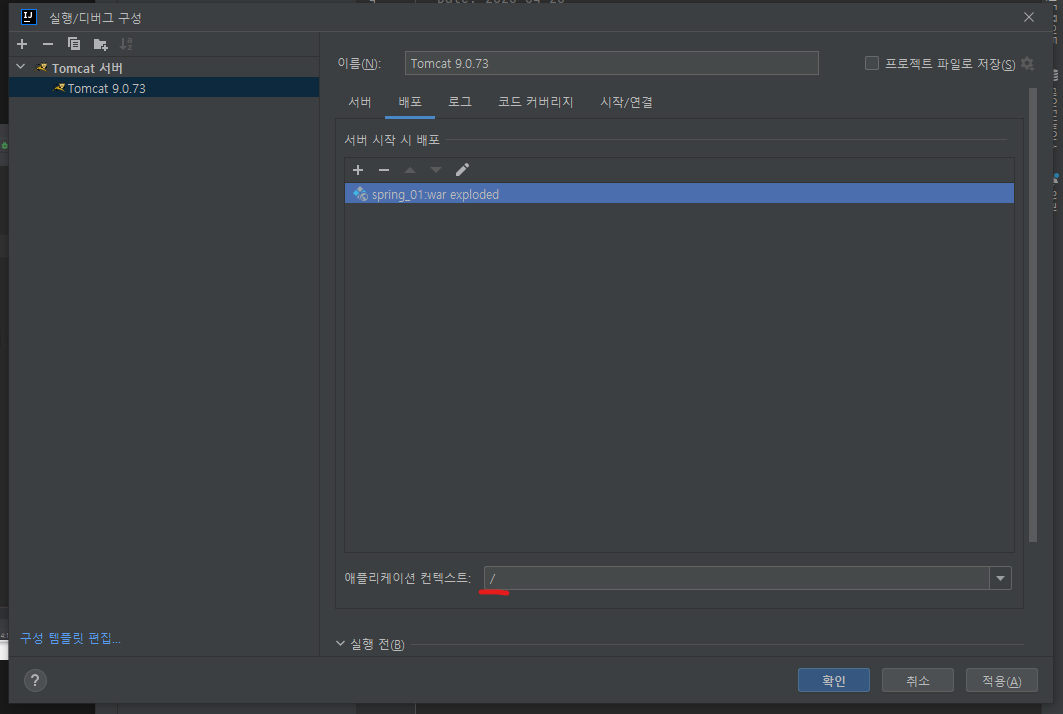
Task: Apply changes with 적용 button
Action: 1002,680
